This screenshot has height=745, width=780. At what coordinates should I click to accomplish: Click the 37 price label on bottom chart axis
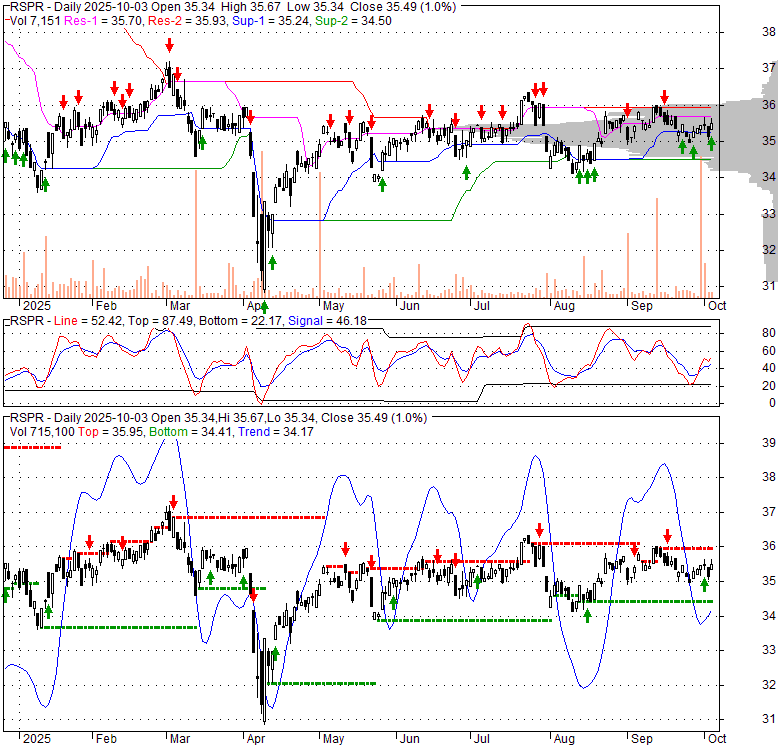769,512
